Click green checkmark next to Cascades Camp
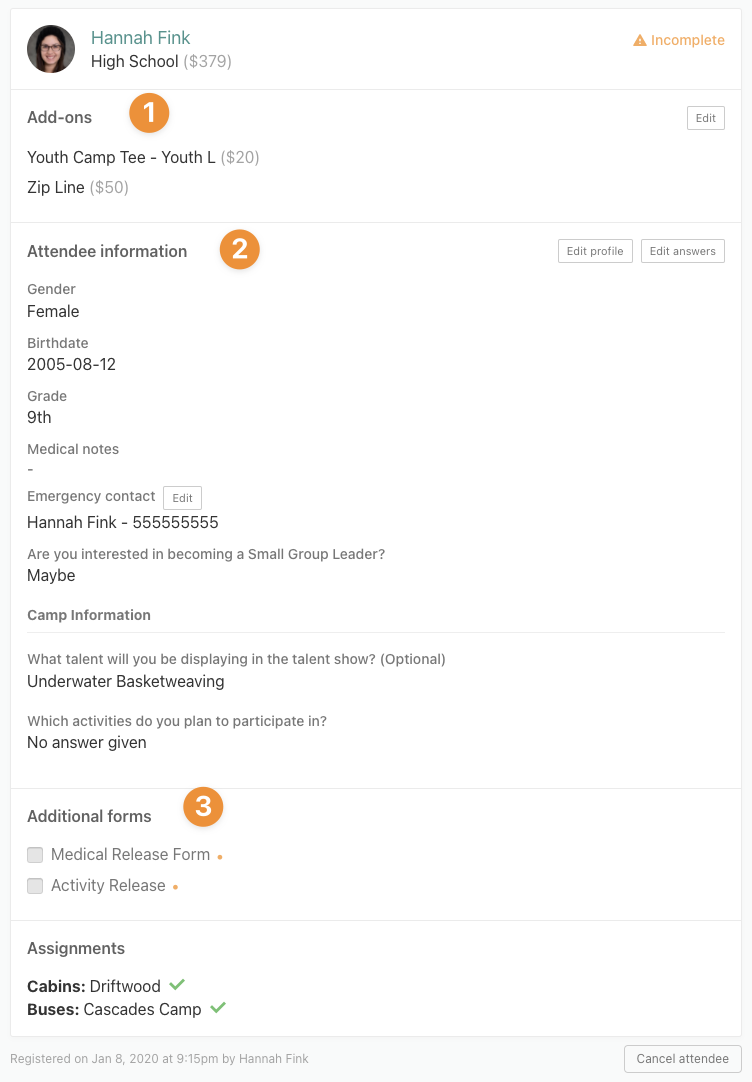The height and width of the screenshot is (1082, 752). tap(218, 1007)
